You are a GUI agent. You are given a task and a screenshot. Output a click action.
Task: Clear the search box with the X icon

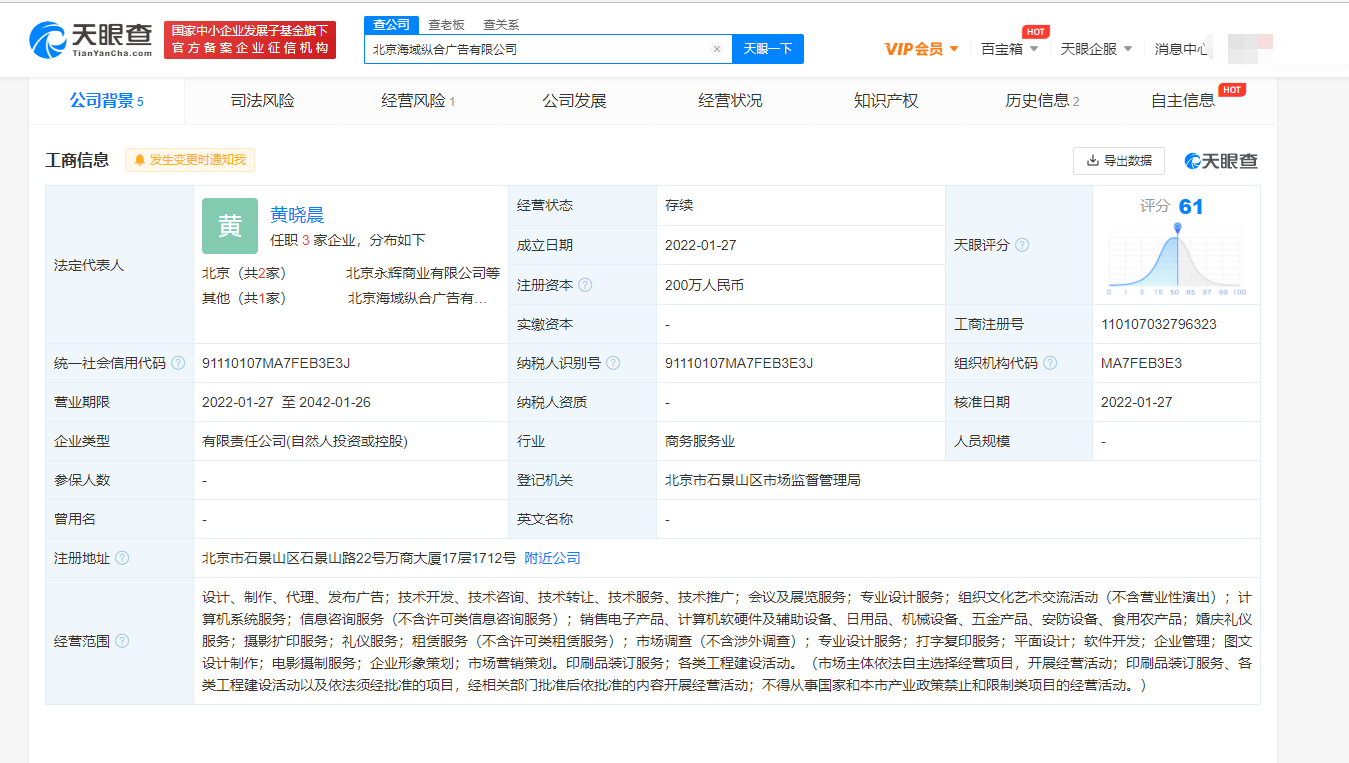[716, 49]
